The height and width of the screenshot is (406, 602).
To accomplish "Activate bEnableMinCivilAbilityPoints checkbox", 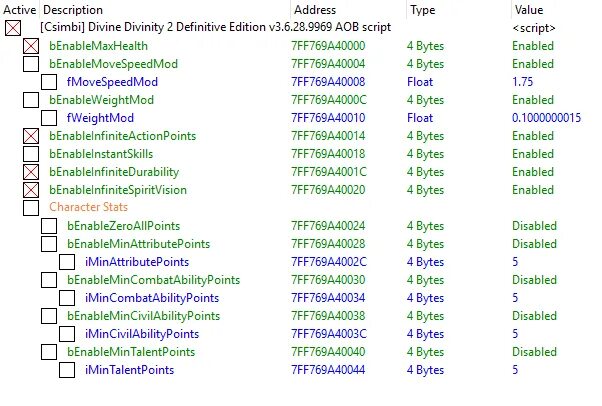I will click(49, 316).
